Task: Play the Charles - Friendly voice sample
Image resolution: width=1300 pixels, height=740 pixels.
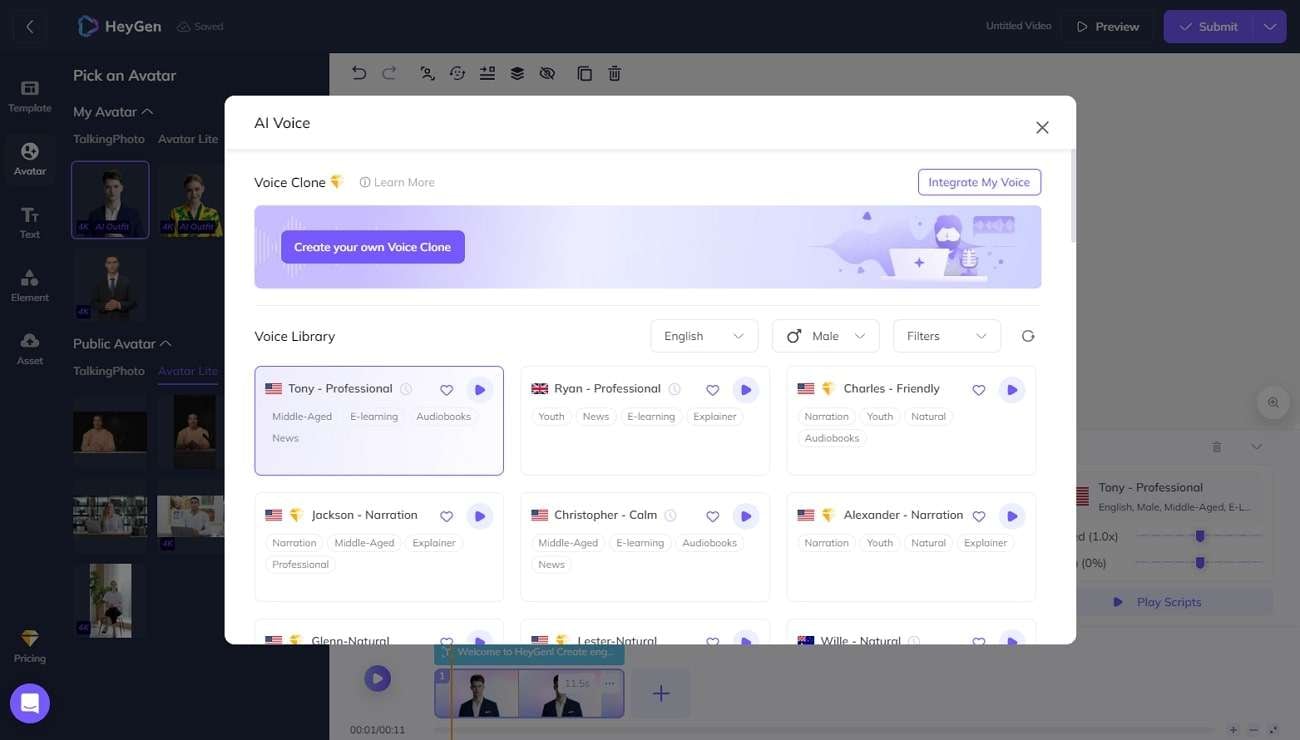Action: (1012, 390)
